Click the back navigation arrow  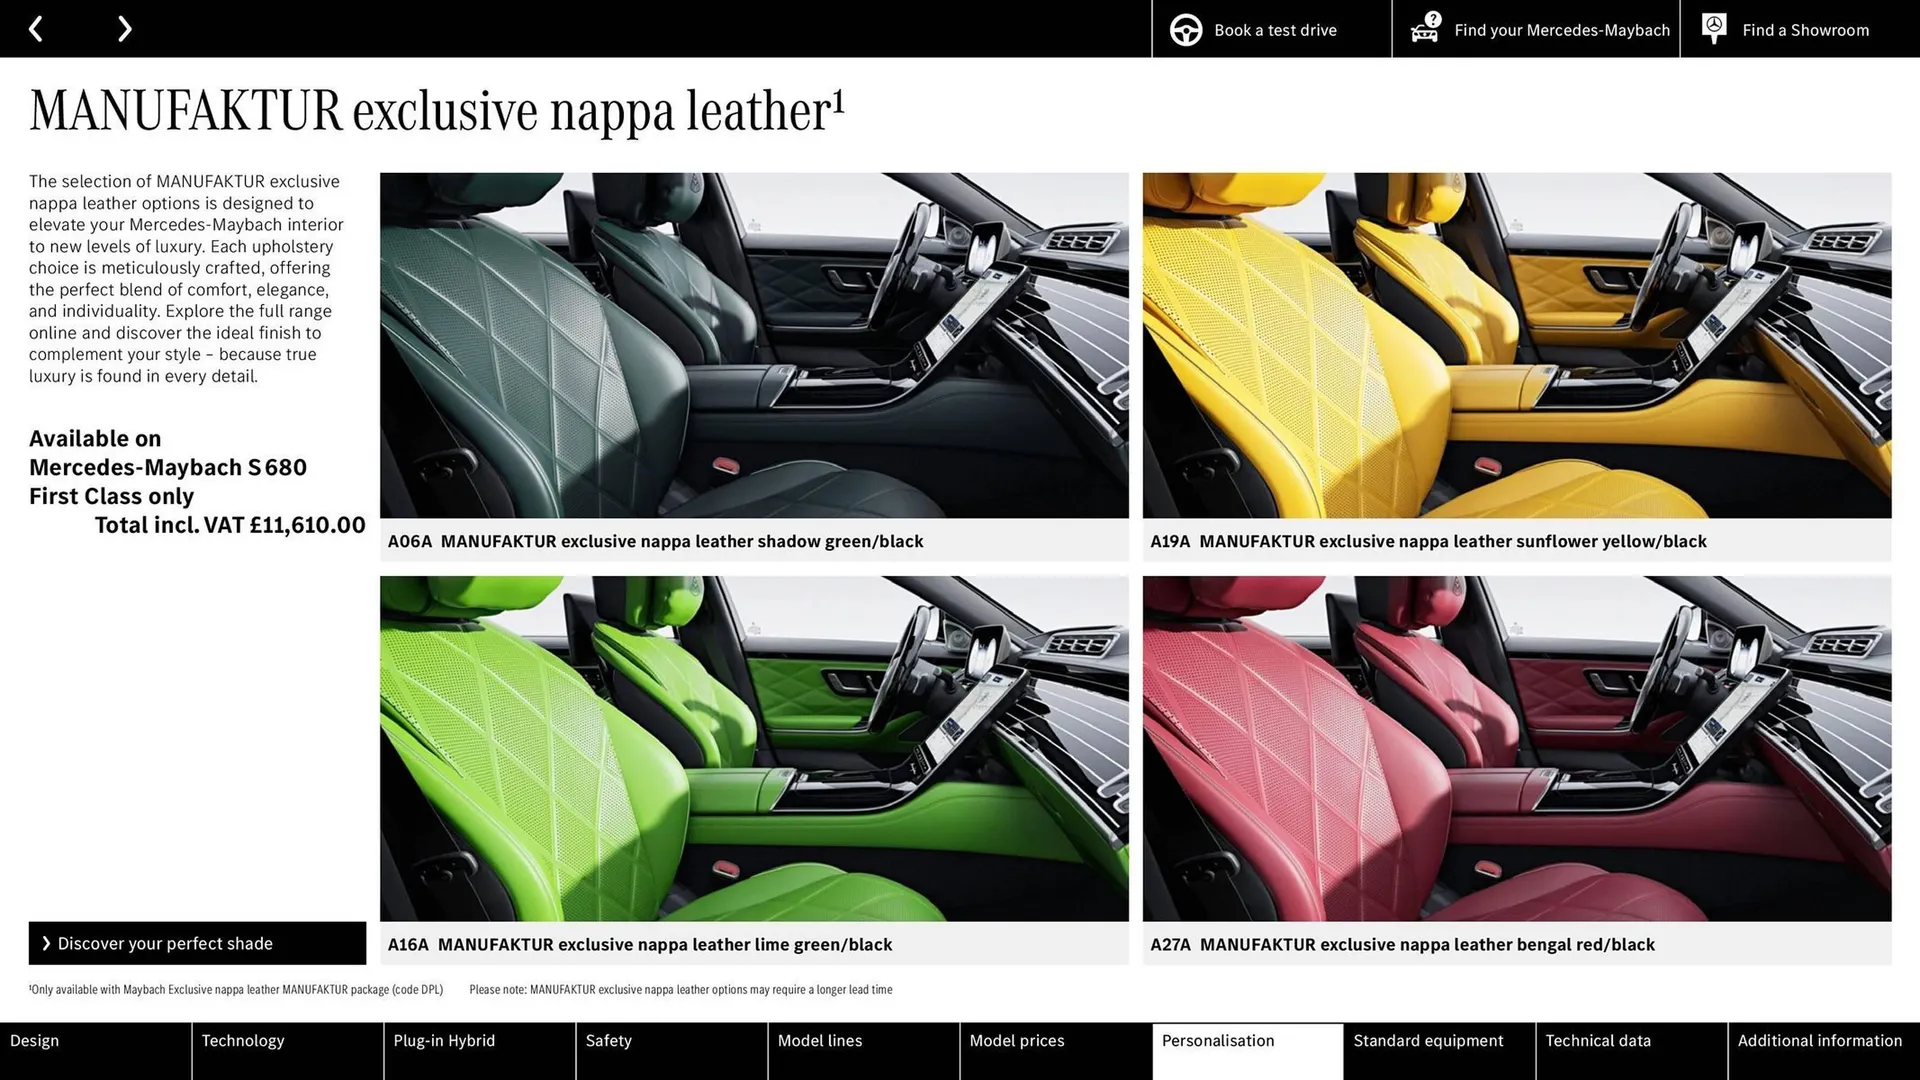tap(37, 28)
